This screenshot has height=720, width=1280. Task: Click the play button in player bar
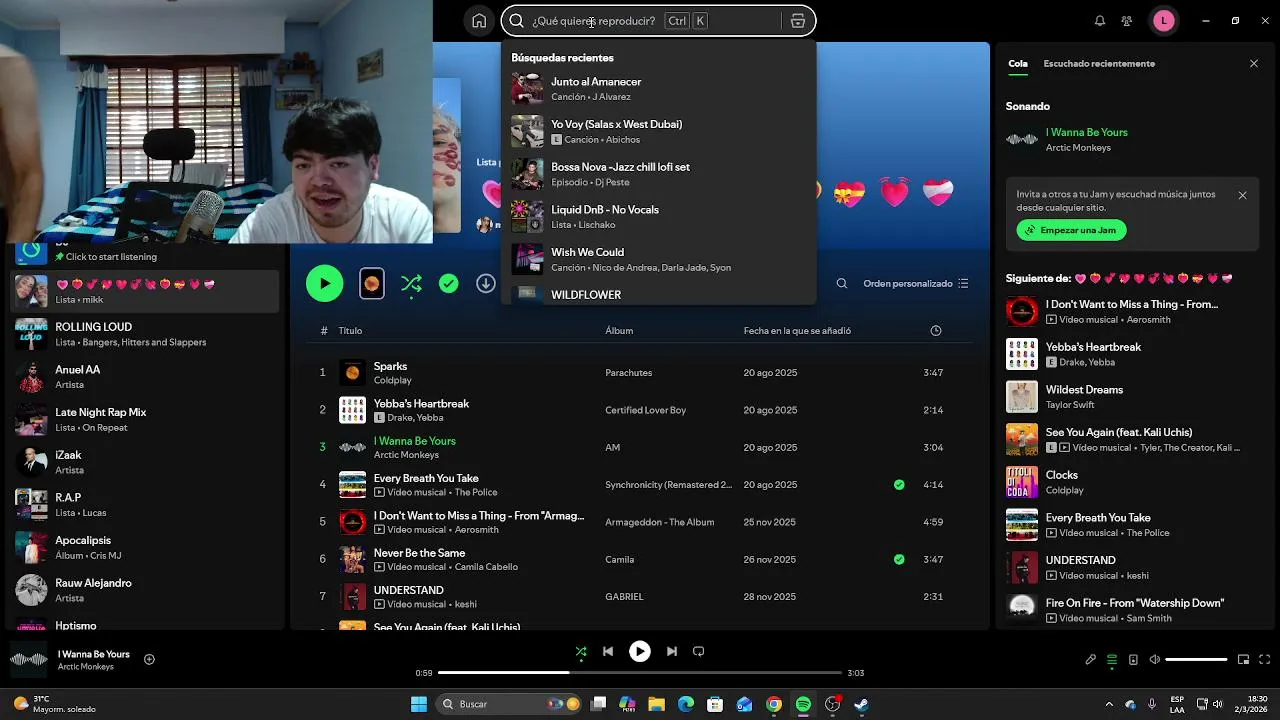640,652
